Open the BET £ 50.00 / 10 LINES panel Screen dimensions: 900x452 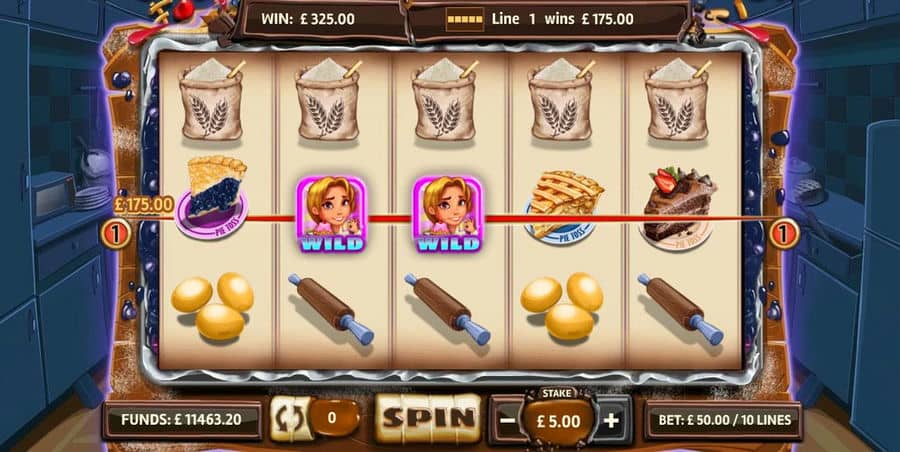(724, 420)
